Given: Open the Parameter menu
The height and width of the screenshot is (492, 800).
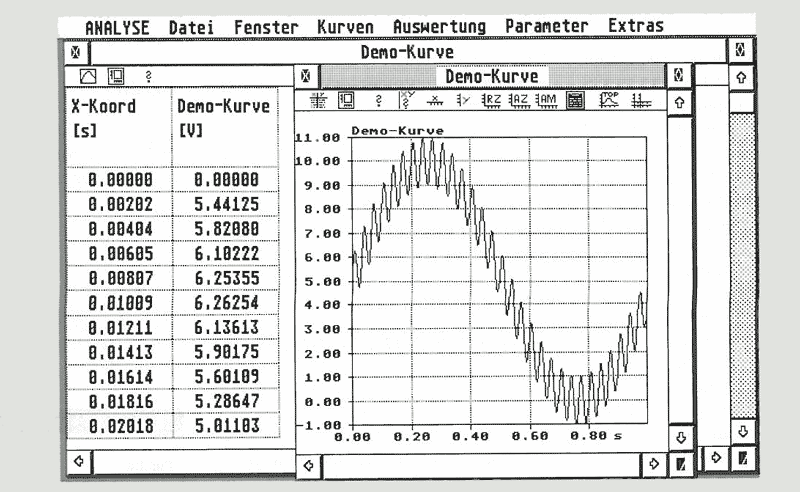Looking at the screenshot, I should click(x=546, y=26).
